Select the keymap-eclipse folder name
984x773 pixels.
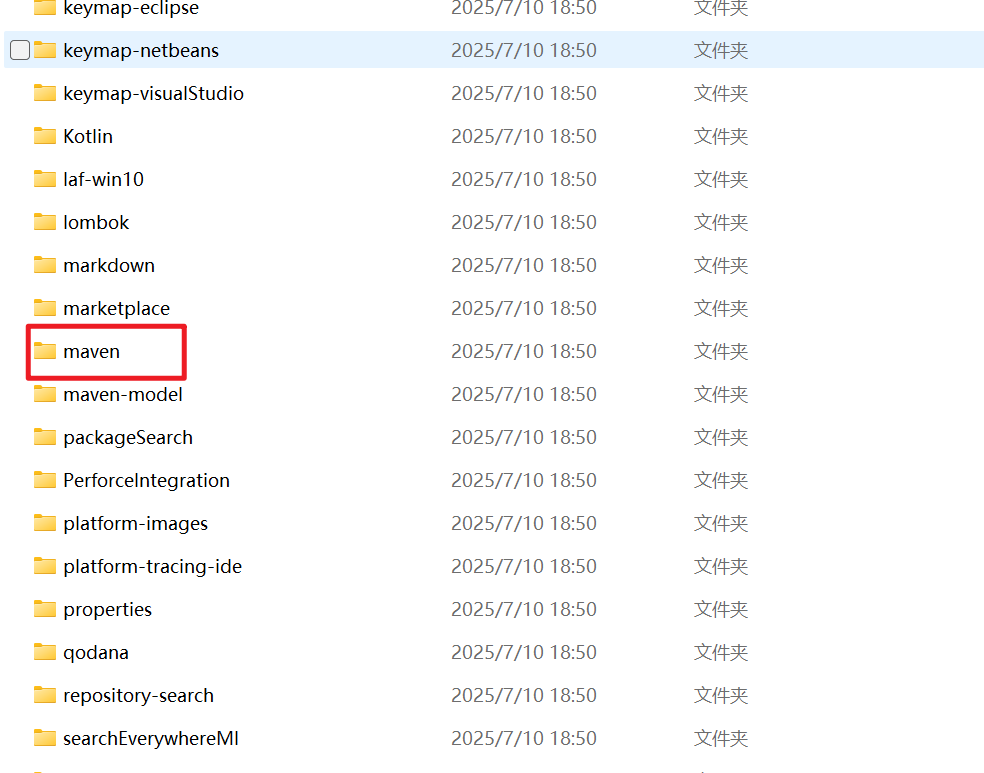point(131,8)
